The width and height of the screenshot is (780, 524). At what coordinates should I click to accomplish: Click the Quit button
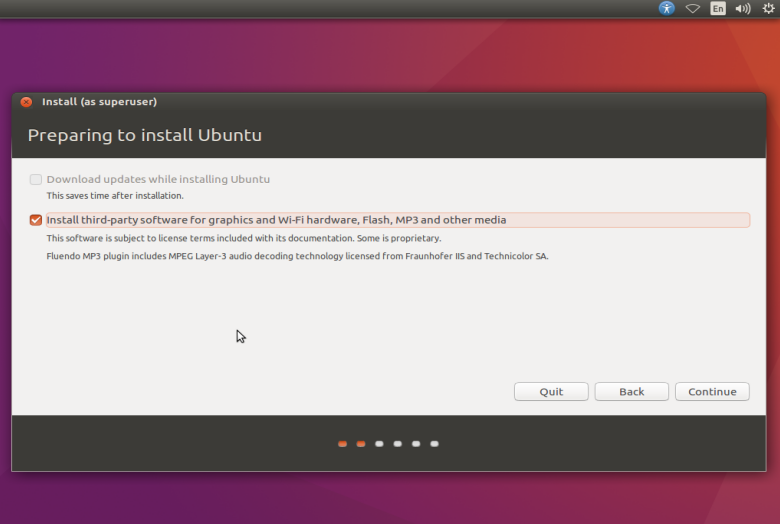pyautogui.click(x=551, y=392)
